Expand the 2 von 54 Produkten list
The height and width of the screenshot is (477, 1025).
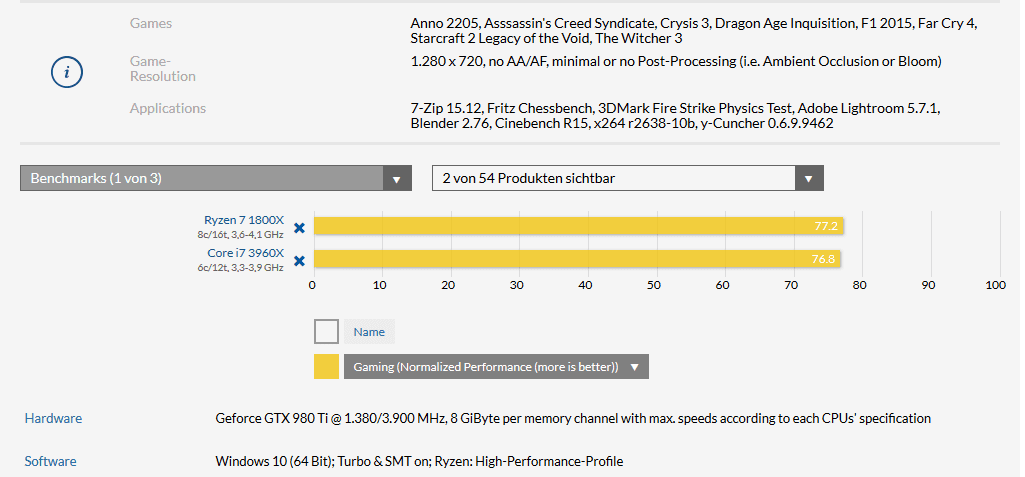(x=614, y=179)
